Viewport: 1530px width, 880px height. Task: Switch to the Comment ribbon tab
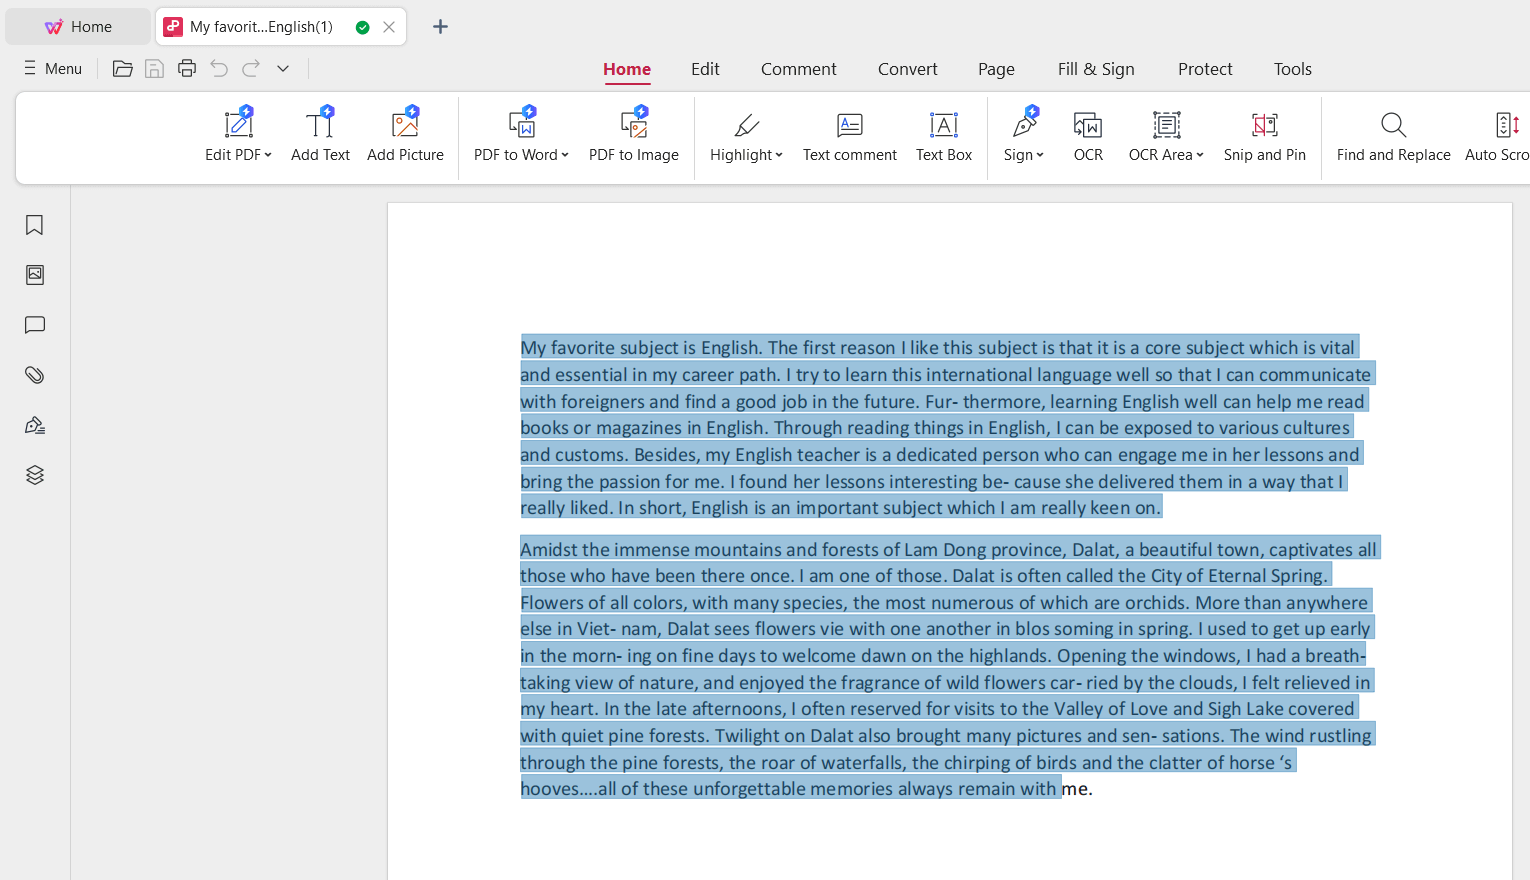pos(798,69)
